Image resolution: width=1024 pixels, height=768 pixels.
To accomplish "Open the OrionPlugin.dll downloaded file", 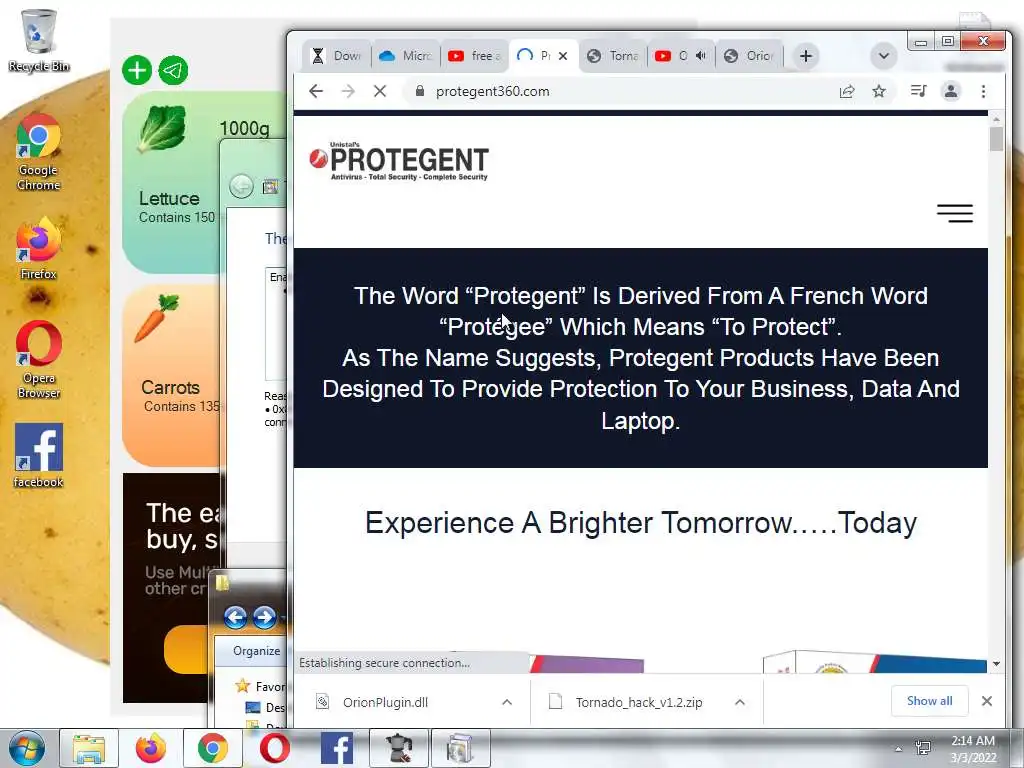I will (x=385, y=702).
